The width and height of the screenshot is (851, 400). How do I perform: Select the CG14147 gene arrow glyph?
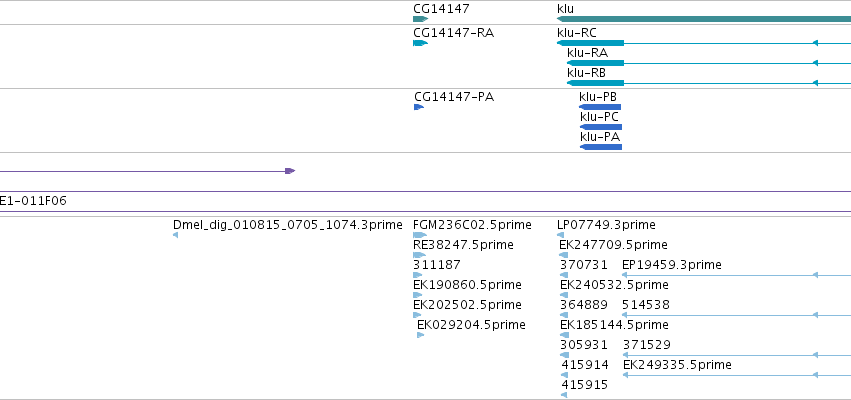click(421, 19)
